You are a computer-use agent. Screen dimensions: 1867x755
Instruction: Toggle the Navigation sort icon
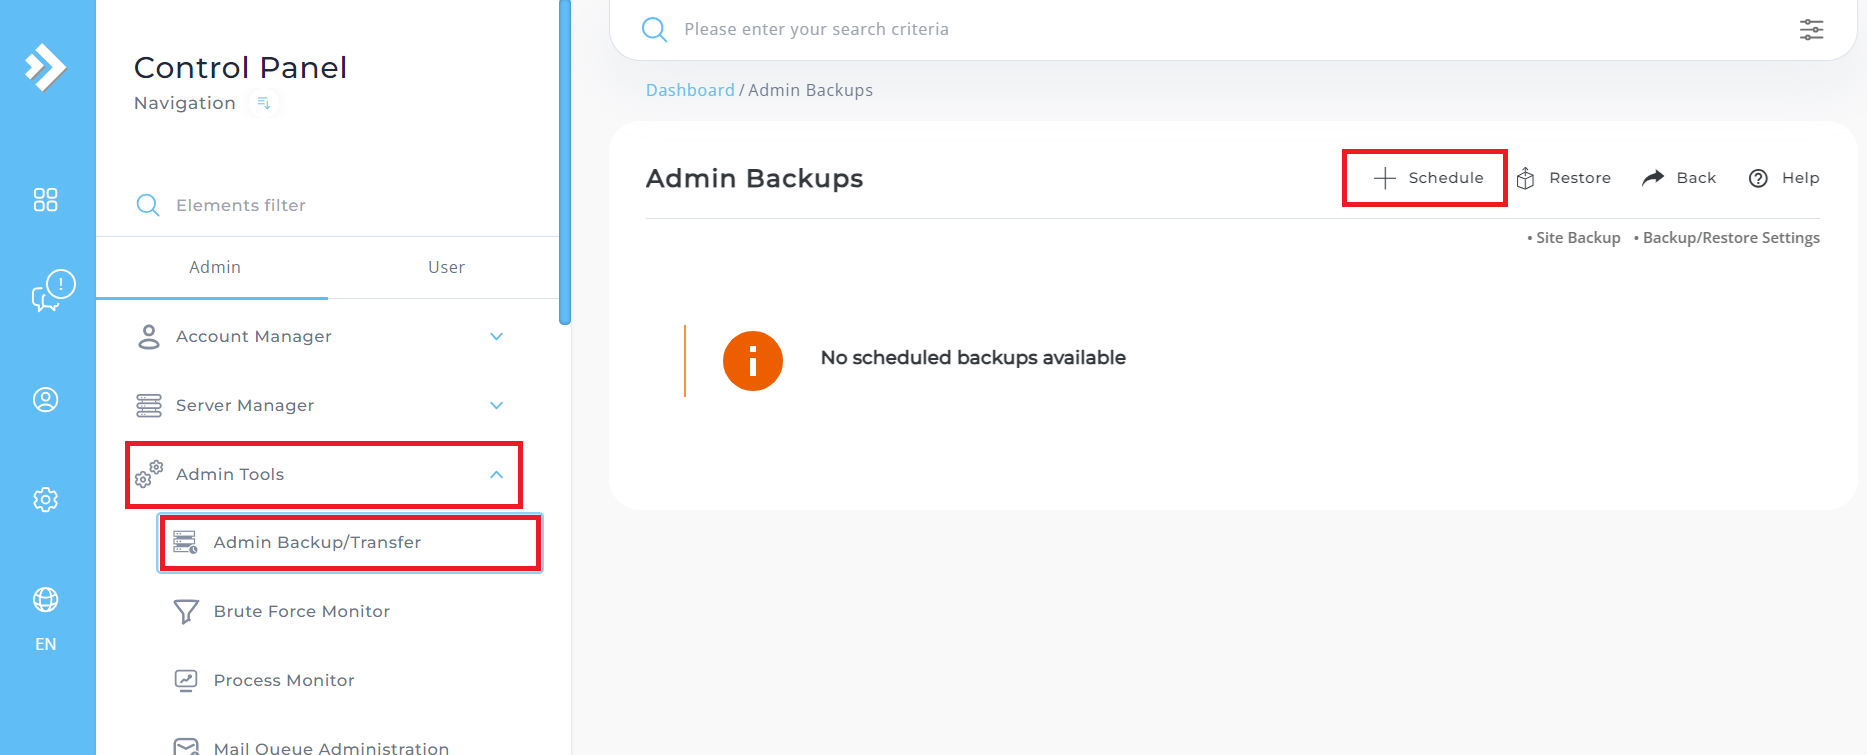(x=264, y=103)
